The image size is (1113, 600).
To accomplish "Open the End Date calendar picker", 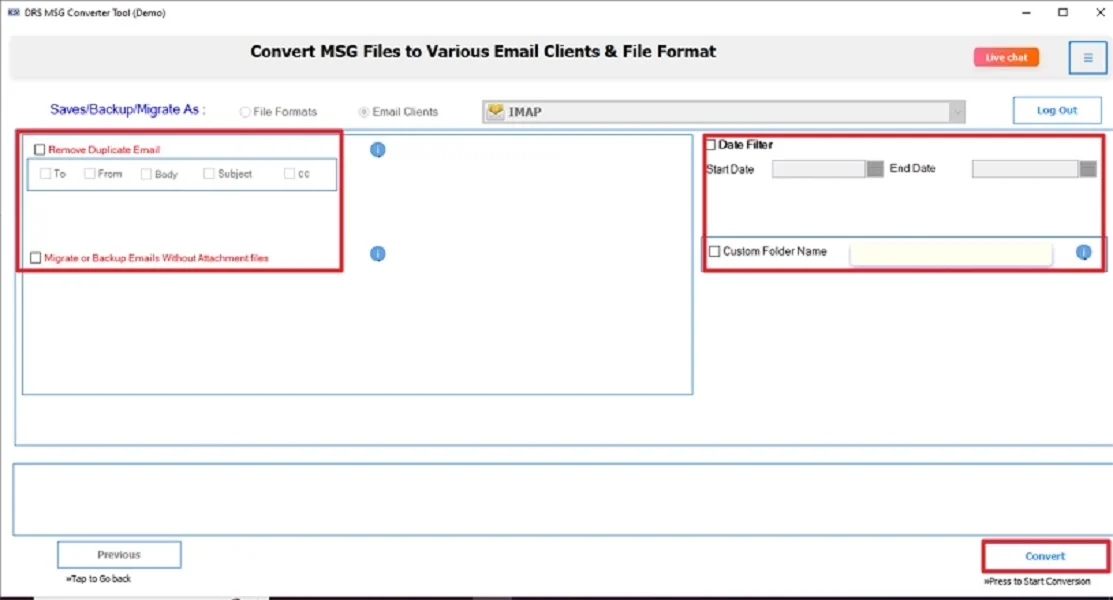I will coord(1088,169).
